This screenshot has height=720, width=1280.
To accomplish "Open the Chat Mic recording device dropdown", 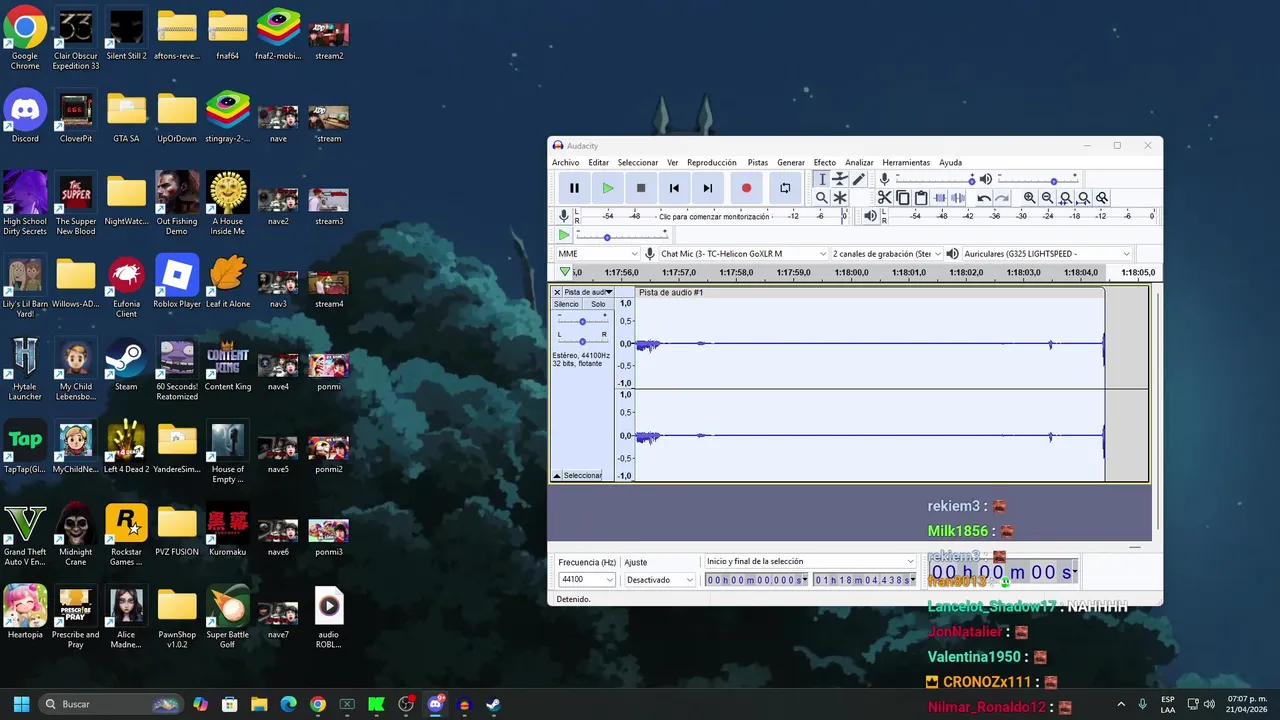I will coord(744,254).
